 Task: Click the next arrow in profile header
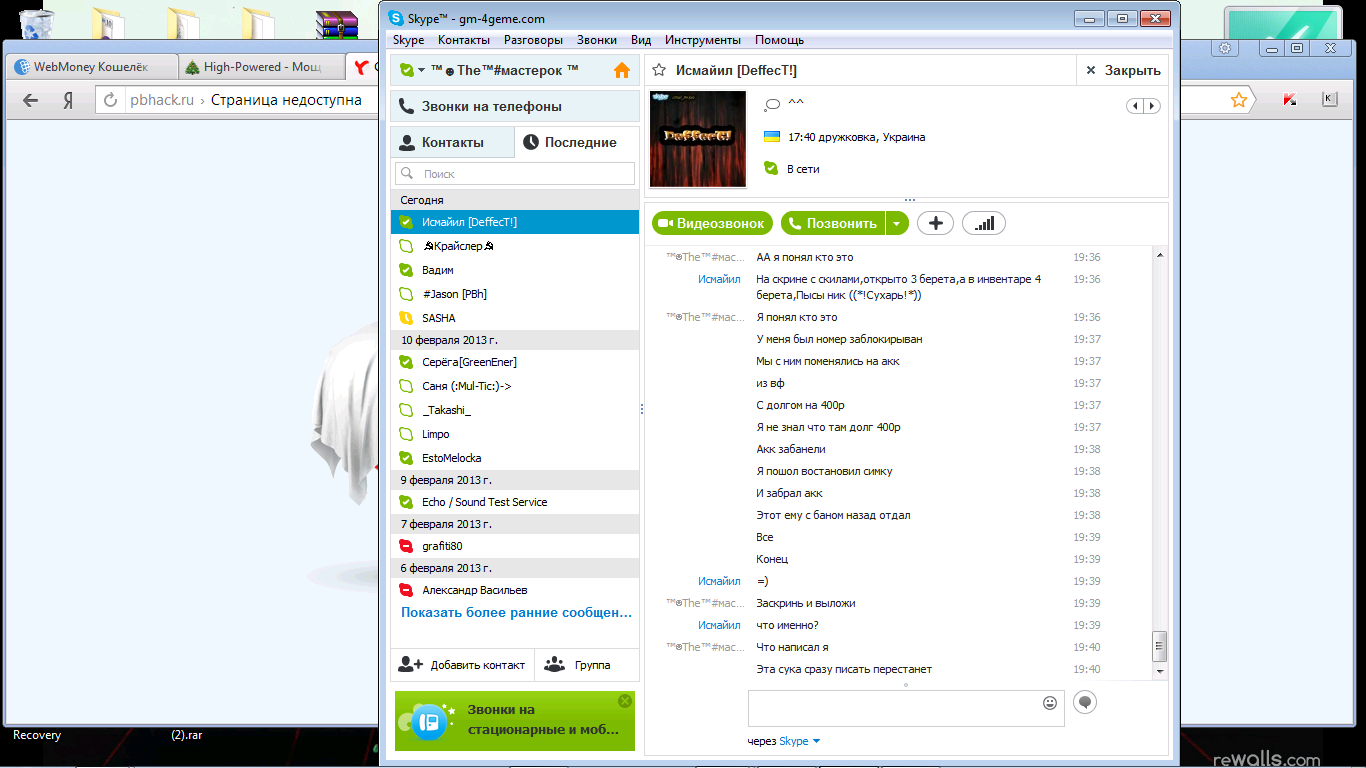coord(1152,105)
